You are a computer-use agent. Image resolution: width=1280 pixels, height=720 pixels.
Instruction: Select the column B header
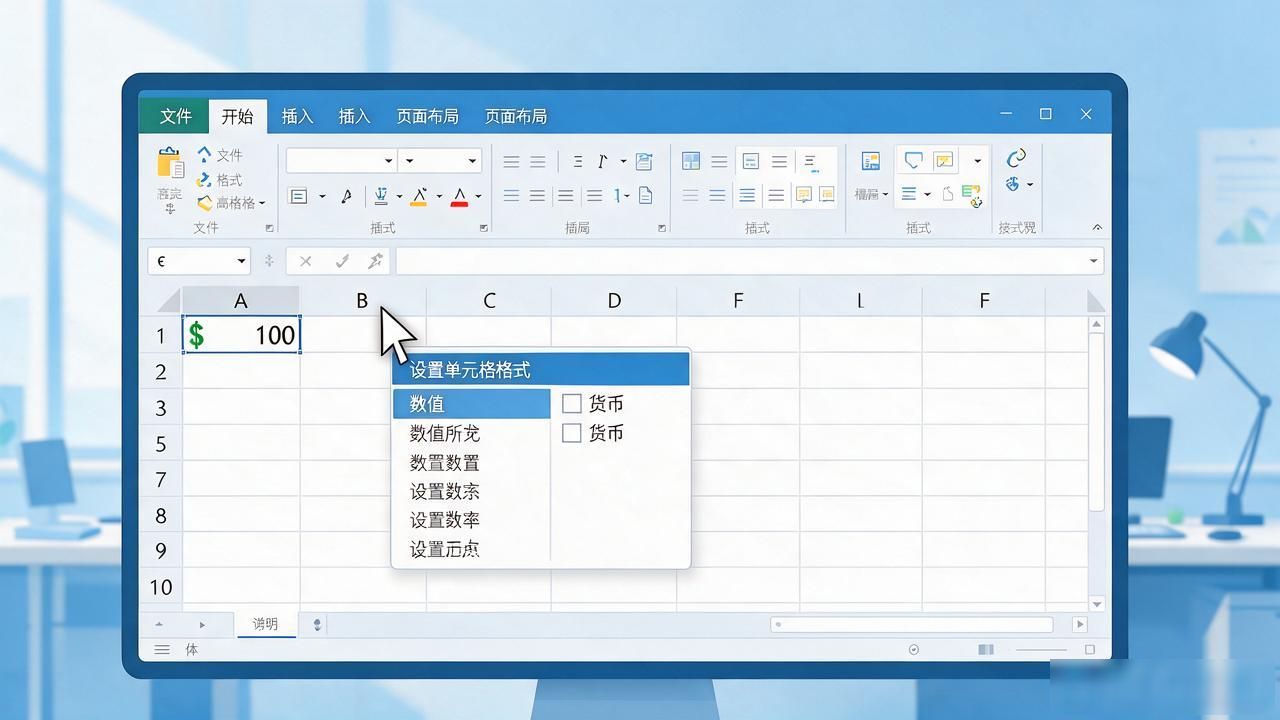362,300
